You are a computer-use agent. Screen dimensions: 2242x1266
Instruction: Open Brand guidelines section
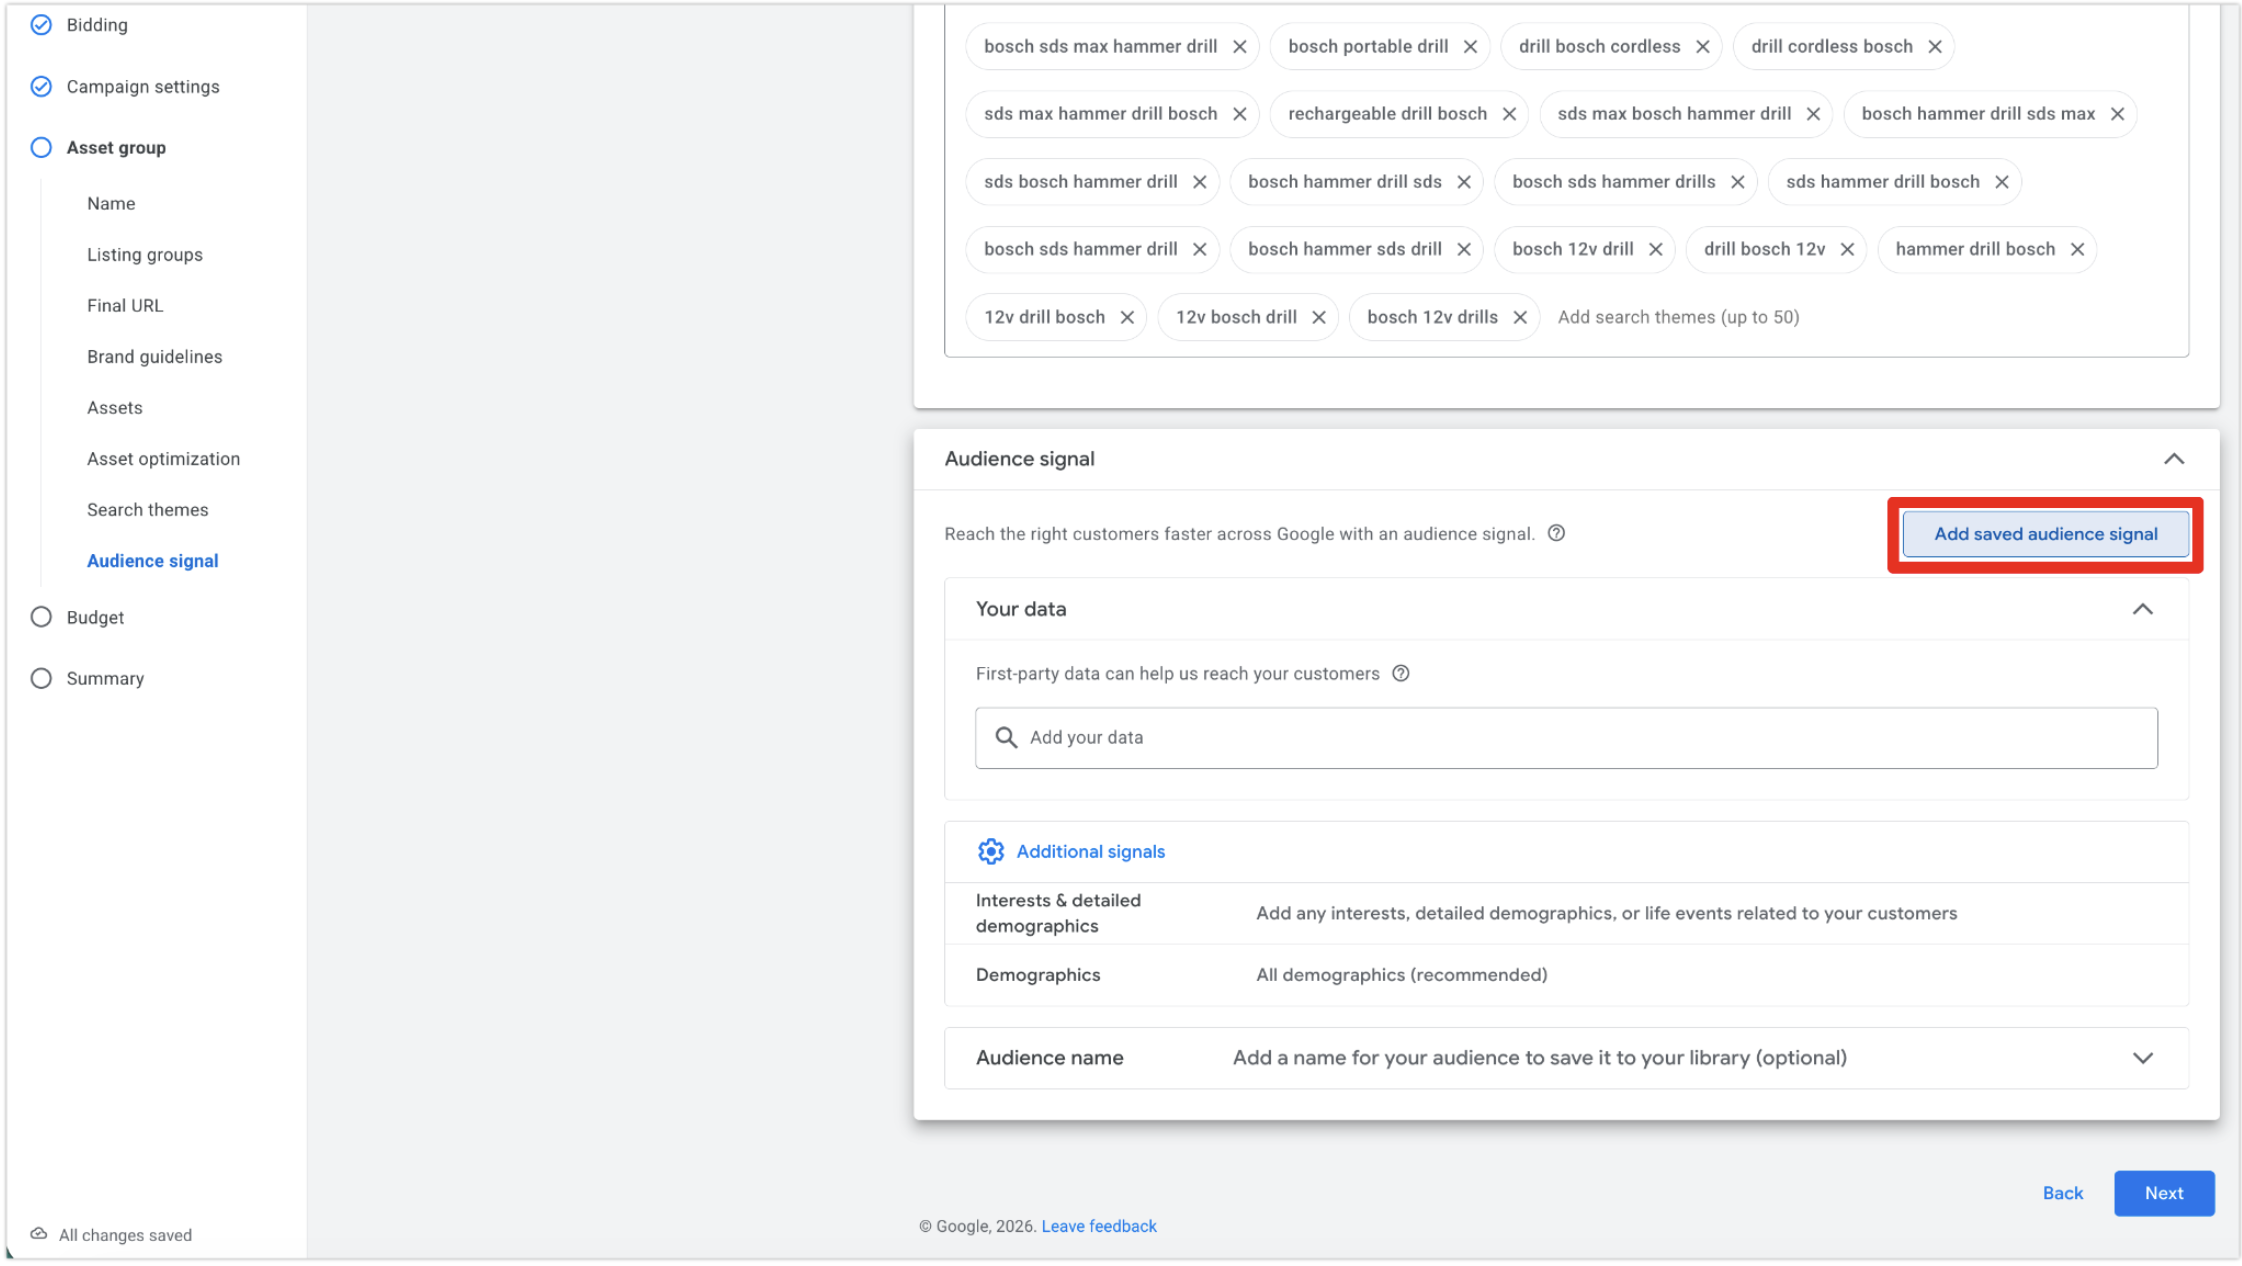coord(155,356)
